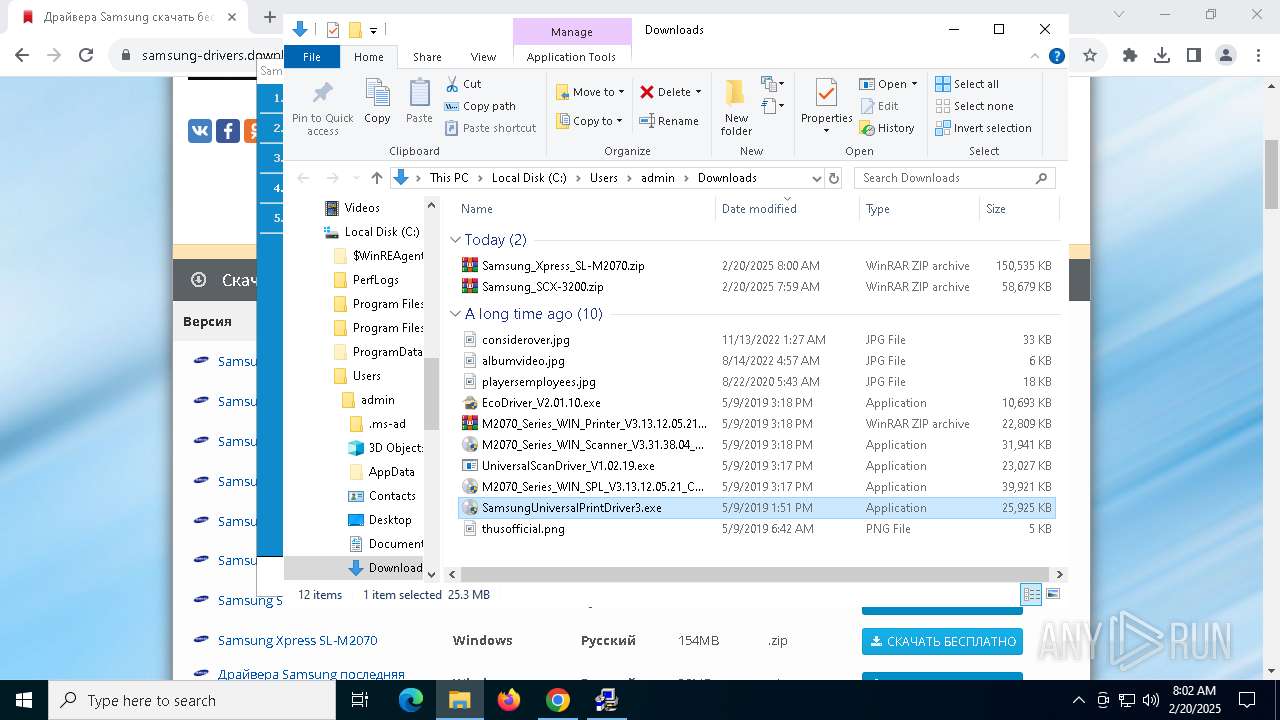The height and width of the screenshot is (720, 1280).
Task: Open Task View on taskbar
Action: point(361,700)
